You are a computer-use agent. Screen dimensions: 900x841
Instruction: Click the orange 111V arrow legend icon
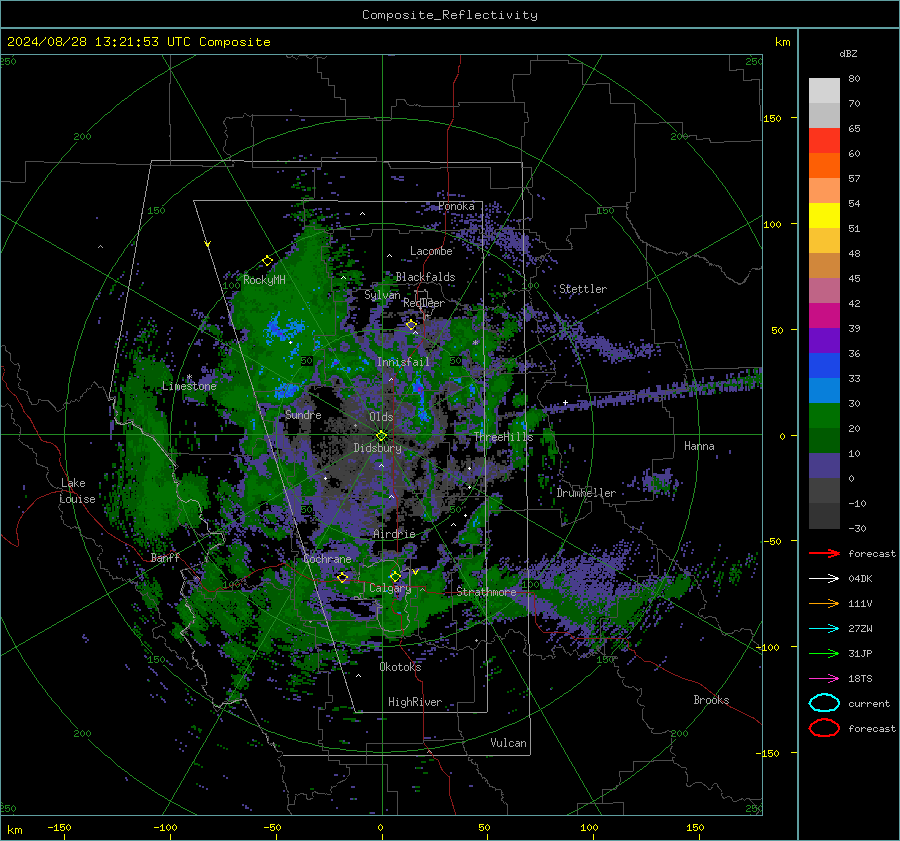tap(824, 603)
